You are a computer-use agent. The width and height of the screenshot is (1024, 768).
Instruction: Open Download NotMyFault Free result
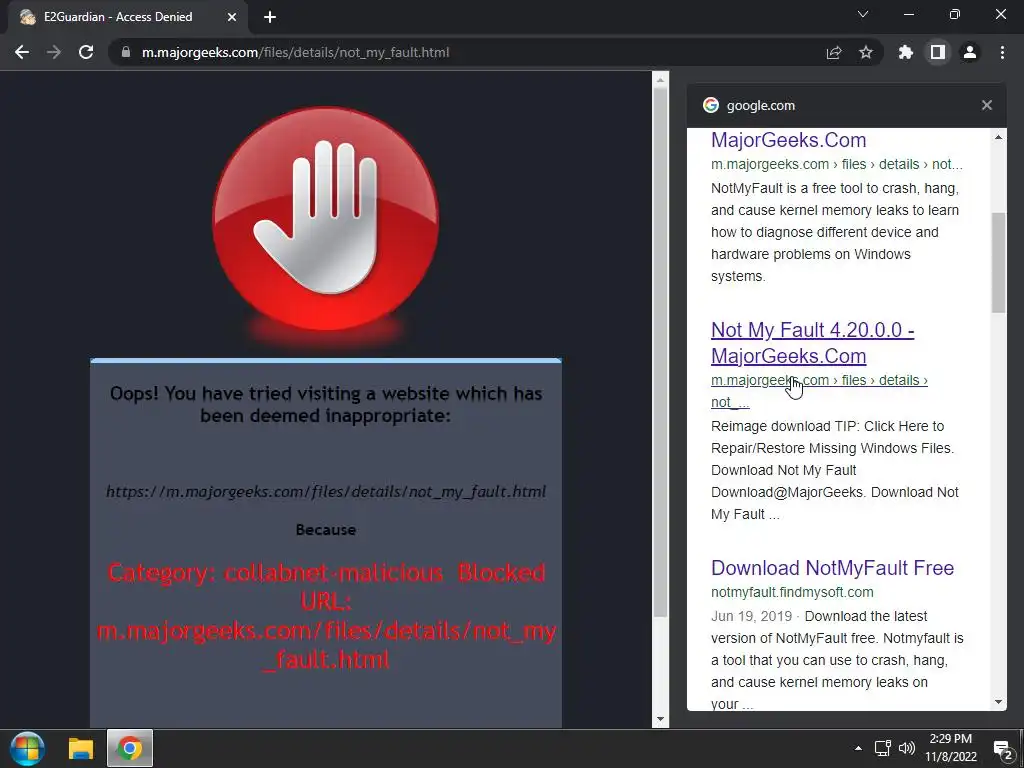click(832, 568)
